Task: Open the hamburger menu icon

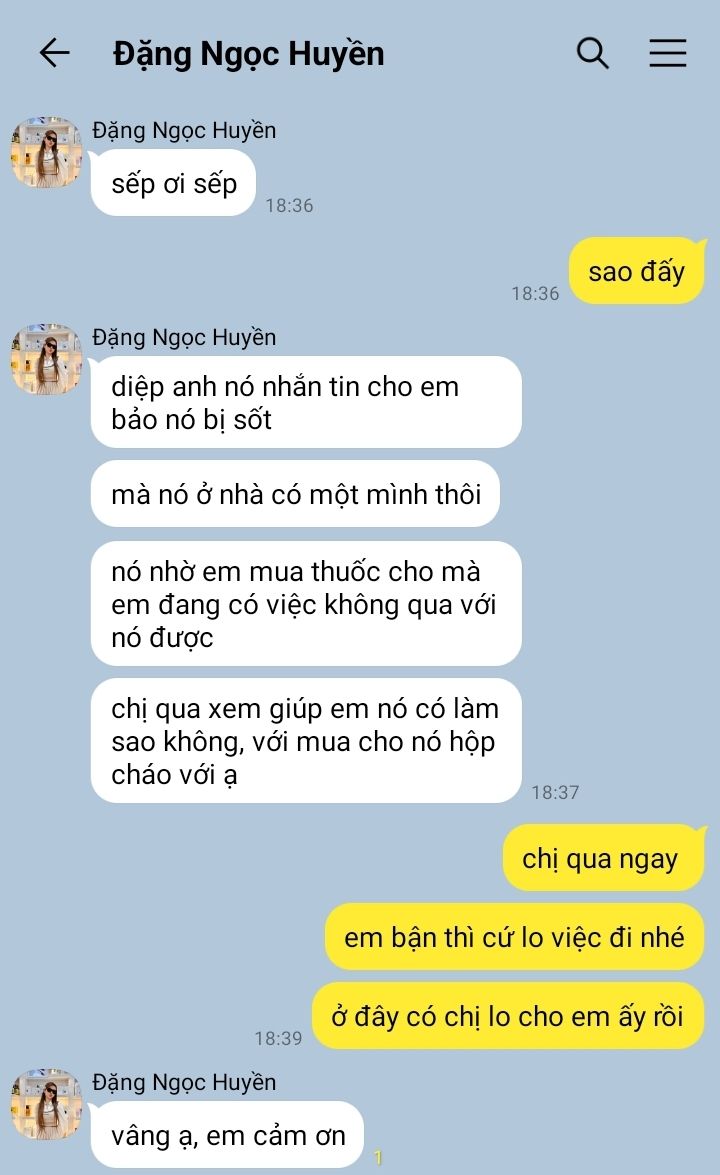Action: [668, 53]
